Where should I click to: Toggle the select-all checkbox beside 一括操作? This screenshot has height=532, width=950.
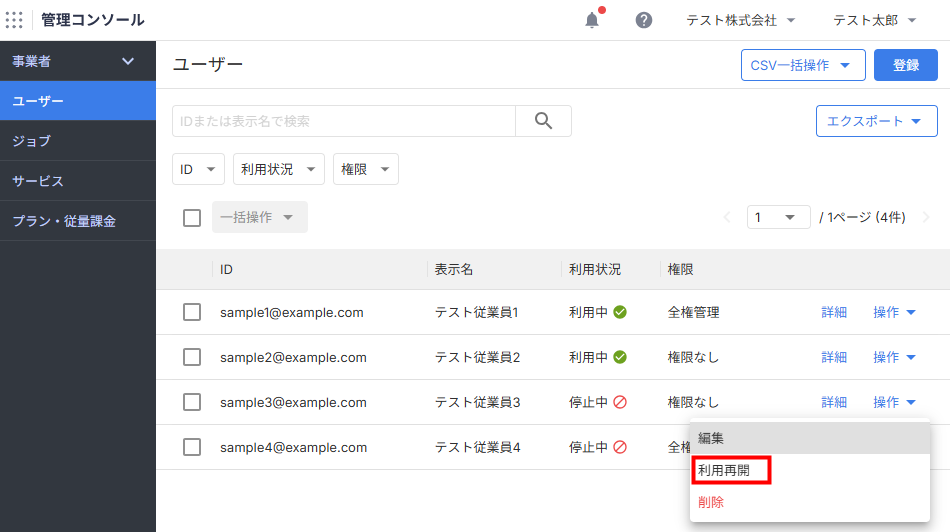point(192,217)
